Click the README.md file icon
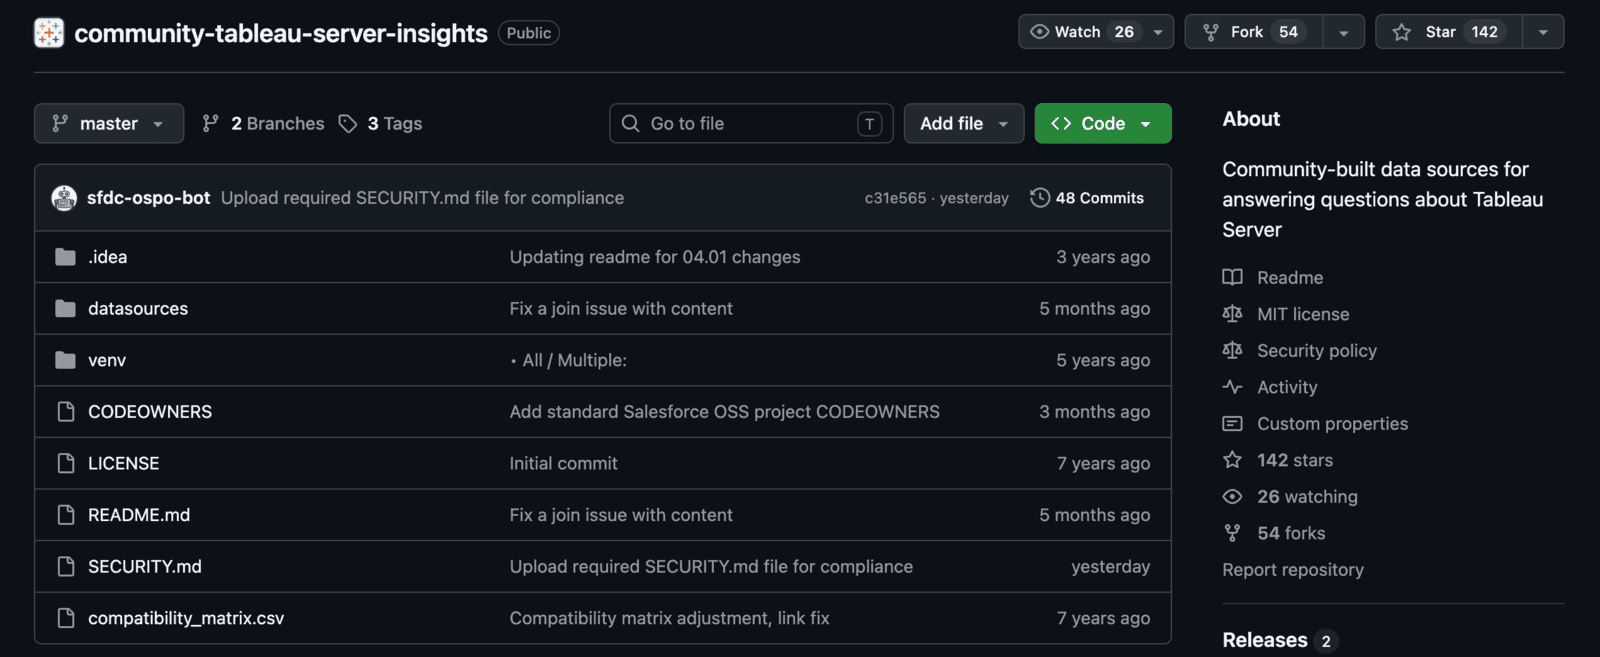Screen dimensions: 1600x657 (x=66, y=515)
